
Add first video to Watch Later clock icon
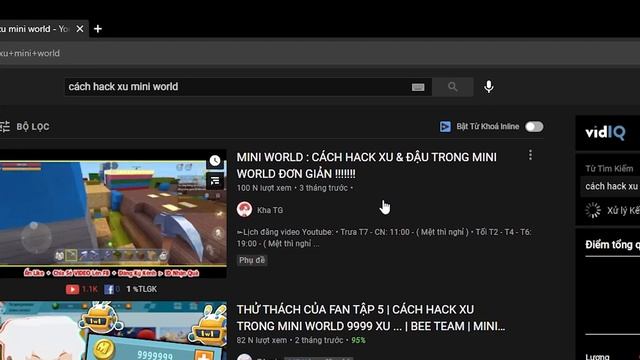(215, 161)
